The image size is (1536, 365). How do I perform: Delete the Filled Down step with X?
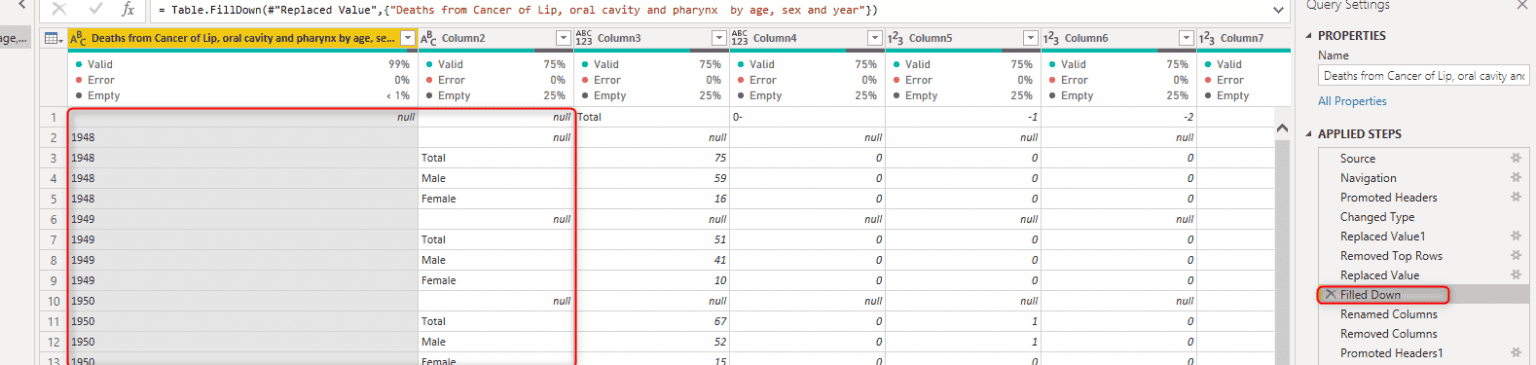tap(1330, 295)
